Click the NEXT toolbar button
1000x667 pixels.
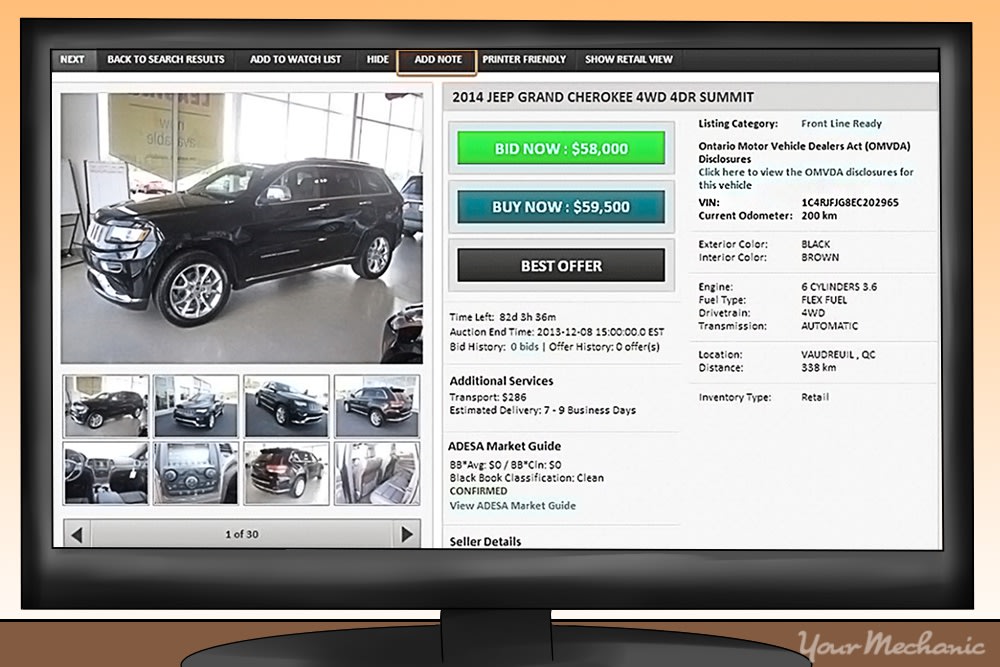(72, 59)
